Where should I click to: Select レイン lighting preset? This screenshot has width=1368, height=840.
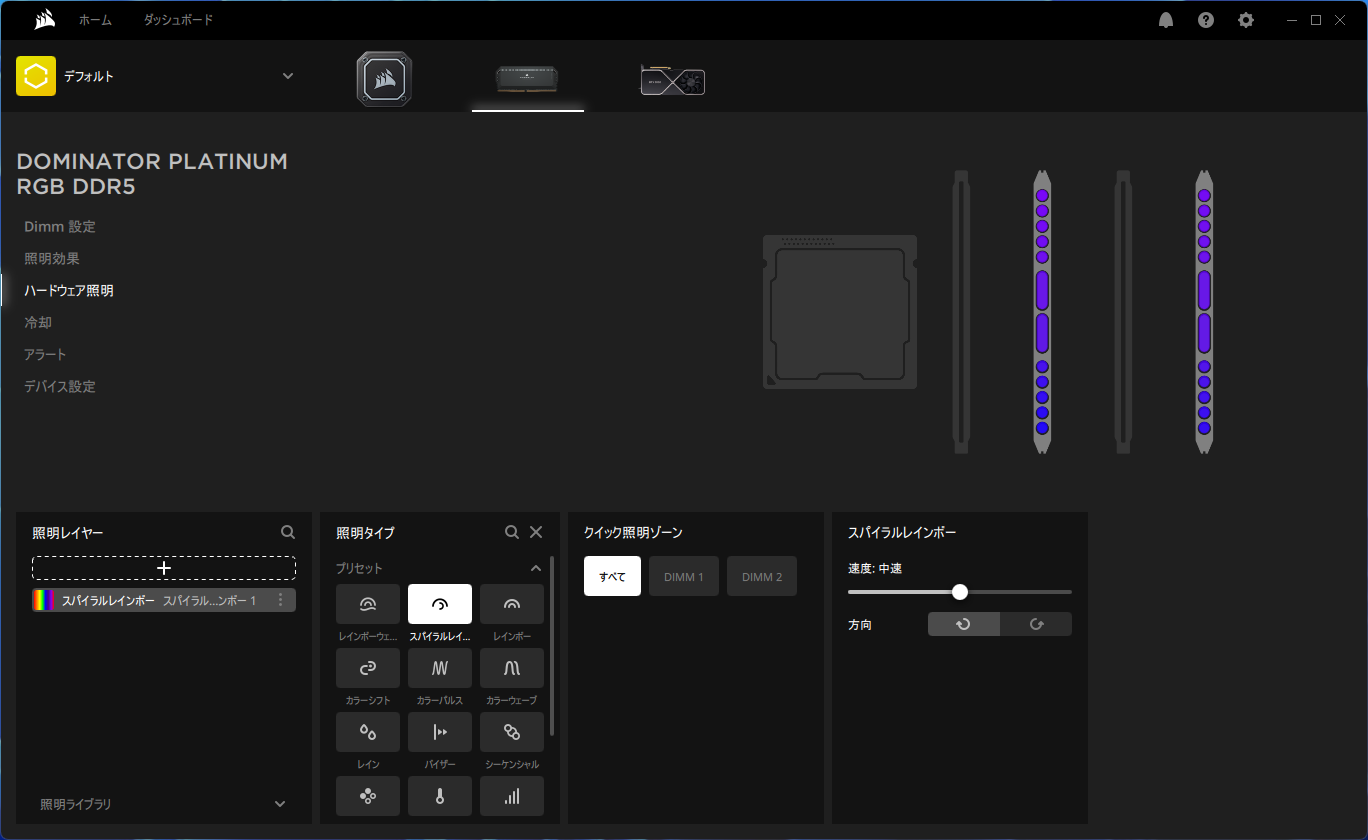(368, 732)
